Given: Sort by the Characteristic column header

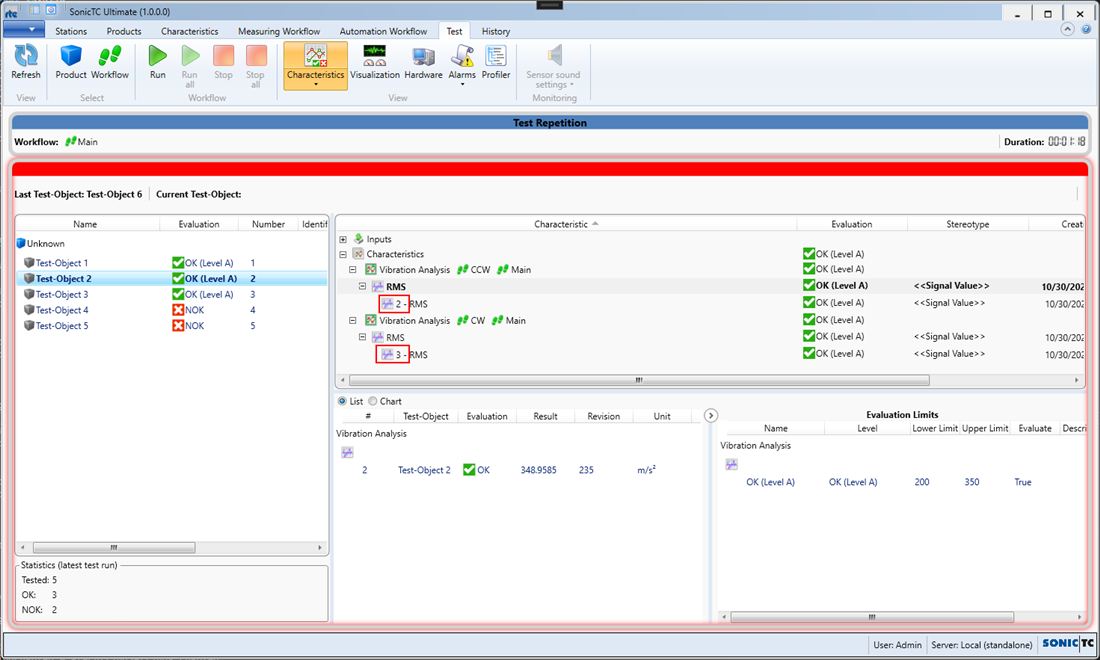Looking at the screenshot, I should pos(565,224).
